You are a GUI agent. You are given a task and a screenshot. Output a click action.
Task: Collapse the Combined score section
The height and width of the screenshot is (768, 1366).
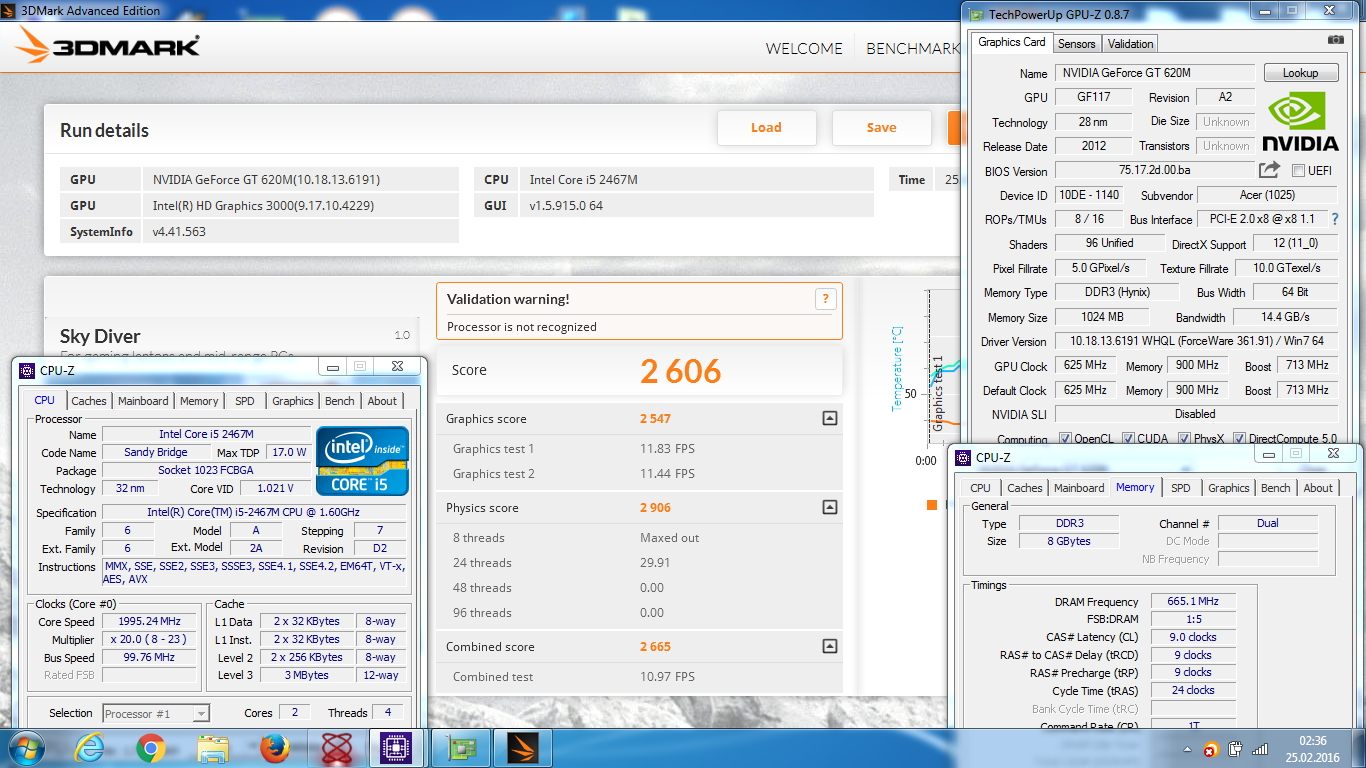tap(829, 647)
